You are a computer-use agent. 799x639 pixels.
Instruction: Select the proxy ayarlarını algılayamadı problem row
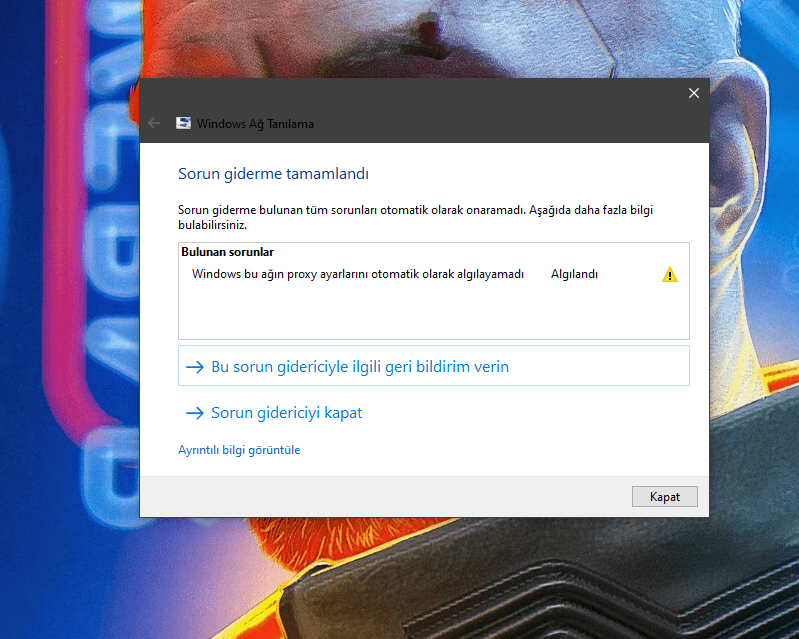[x=434, y=274]
